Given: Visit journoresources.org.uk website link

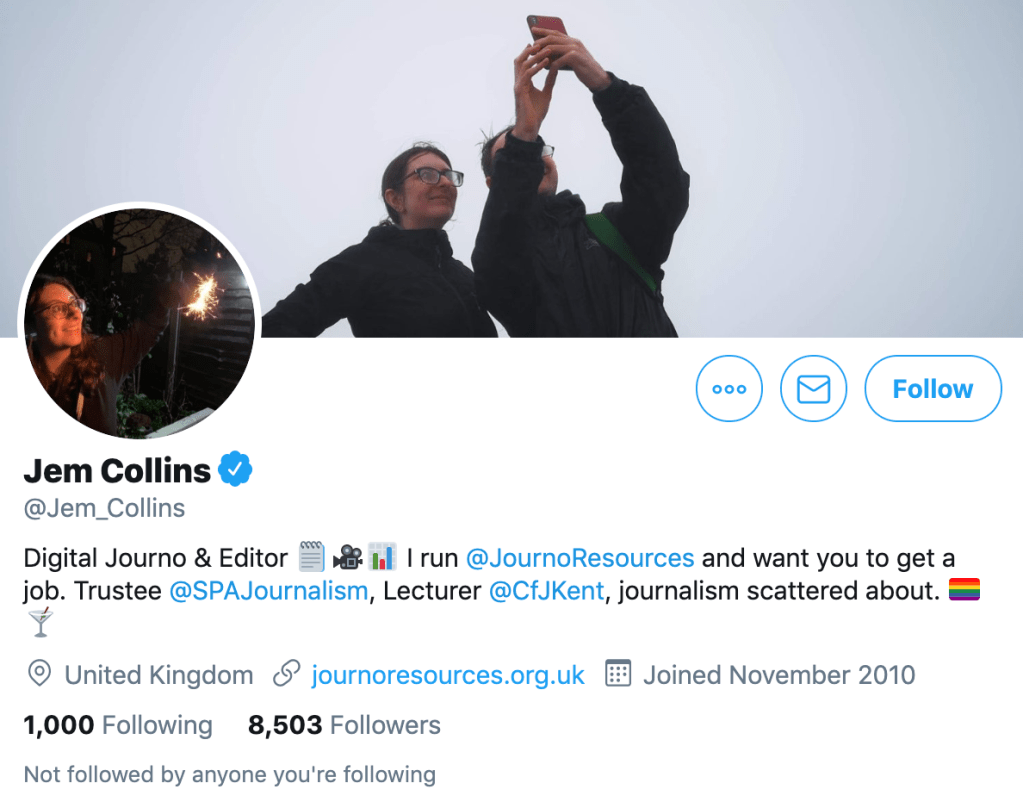Looking at the screenshot, I should [x=448, y=675].
